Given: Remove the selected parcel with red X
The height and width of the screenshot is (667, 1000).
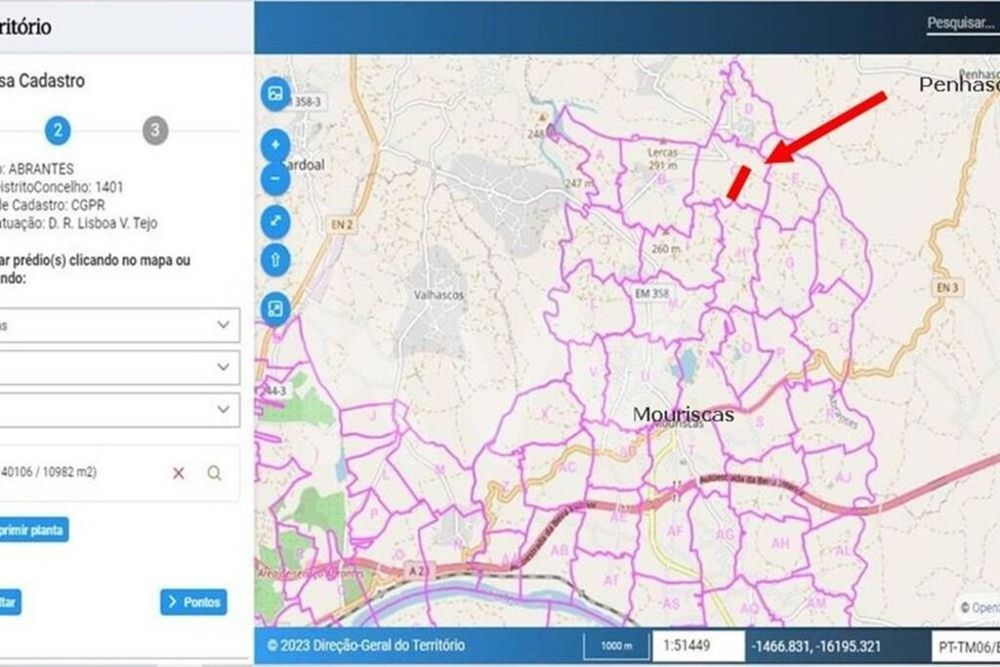Looking at the screenshot, I should (x=179, y=473).
